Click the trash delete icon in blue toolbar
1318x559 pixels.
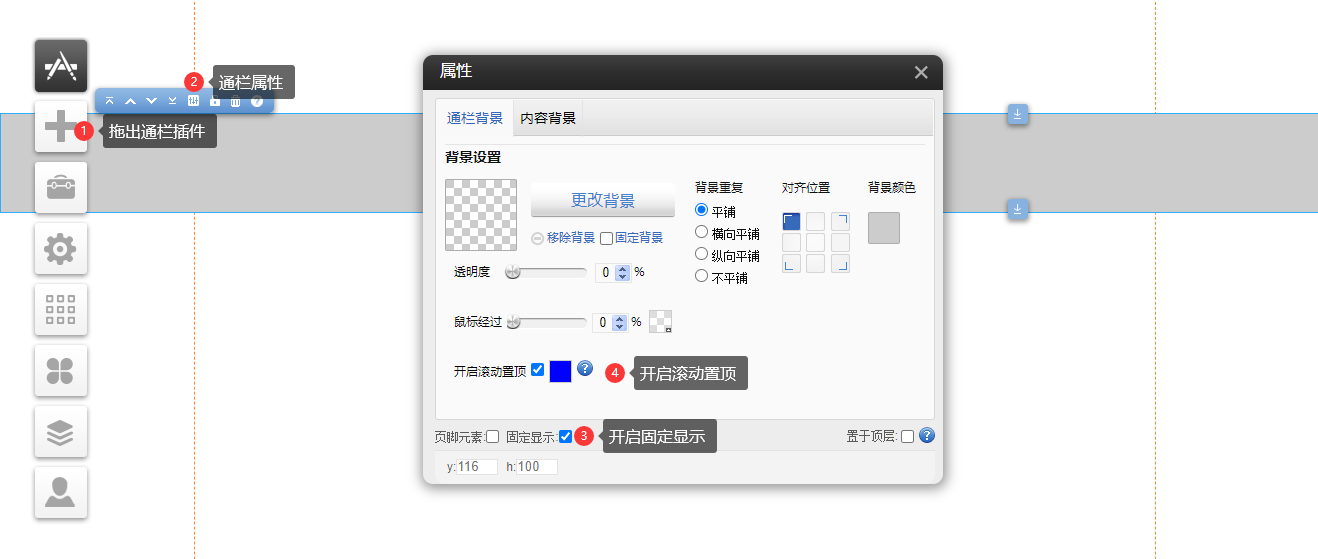pyautogui.click(x=236, y=101)
